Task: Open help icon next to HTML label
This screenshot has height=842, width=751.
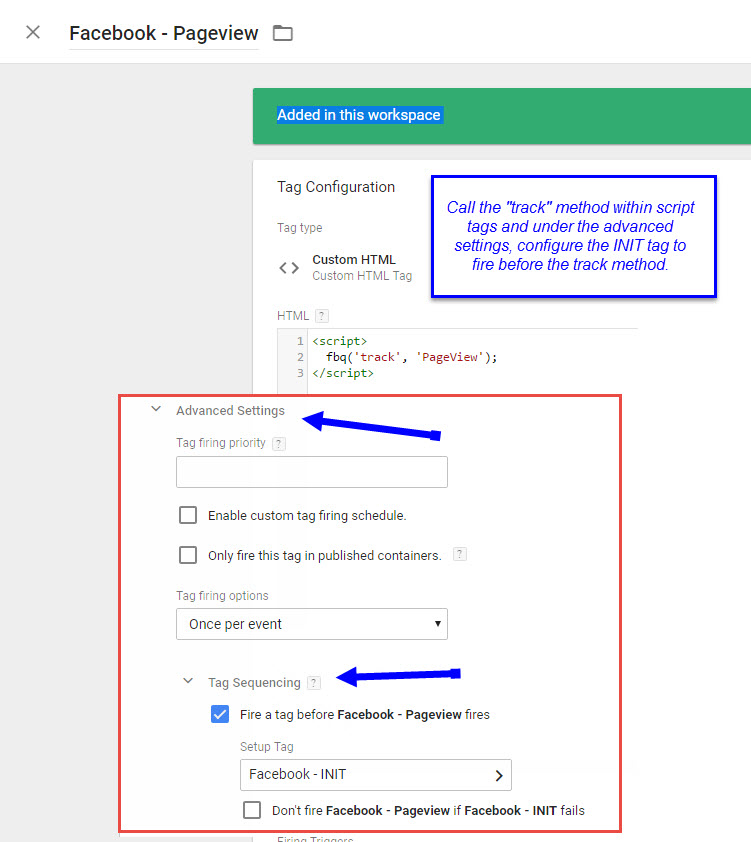Action: point(322,316)
